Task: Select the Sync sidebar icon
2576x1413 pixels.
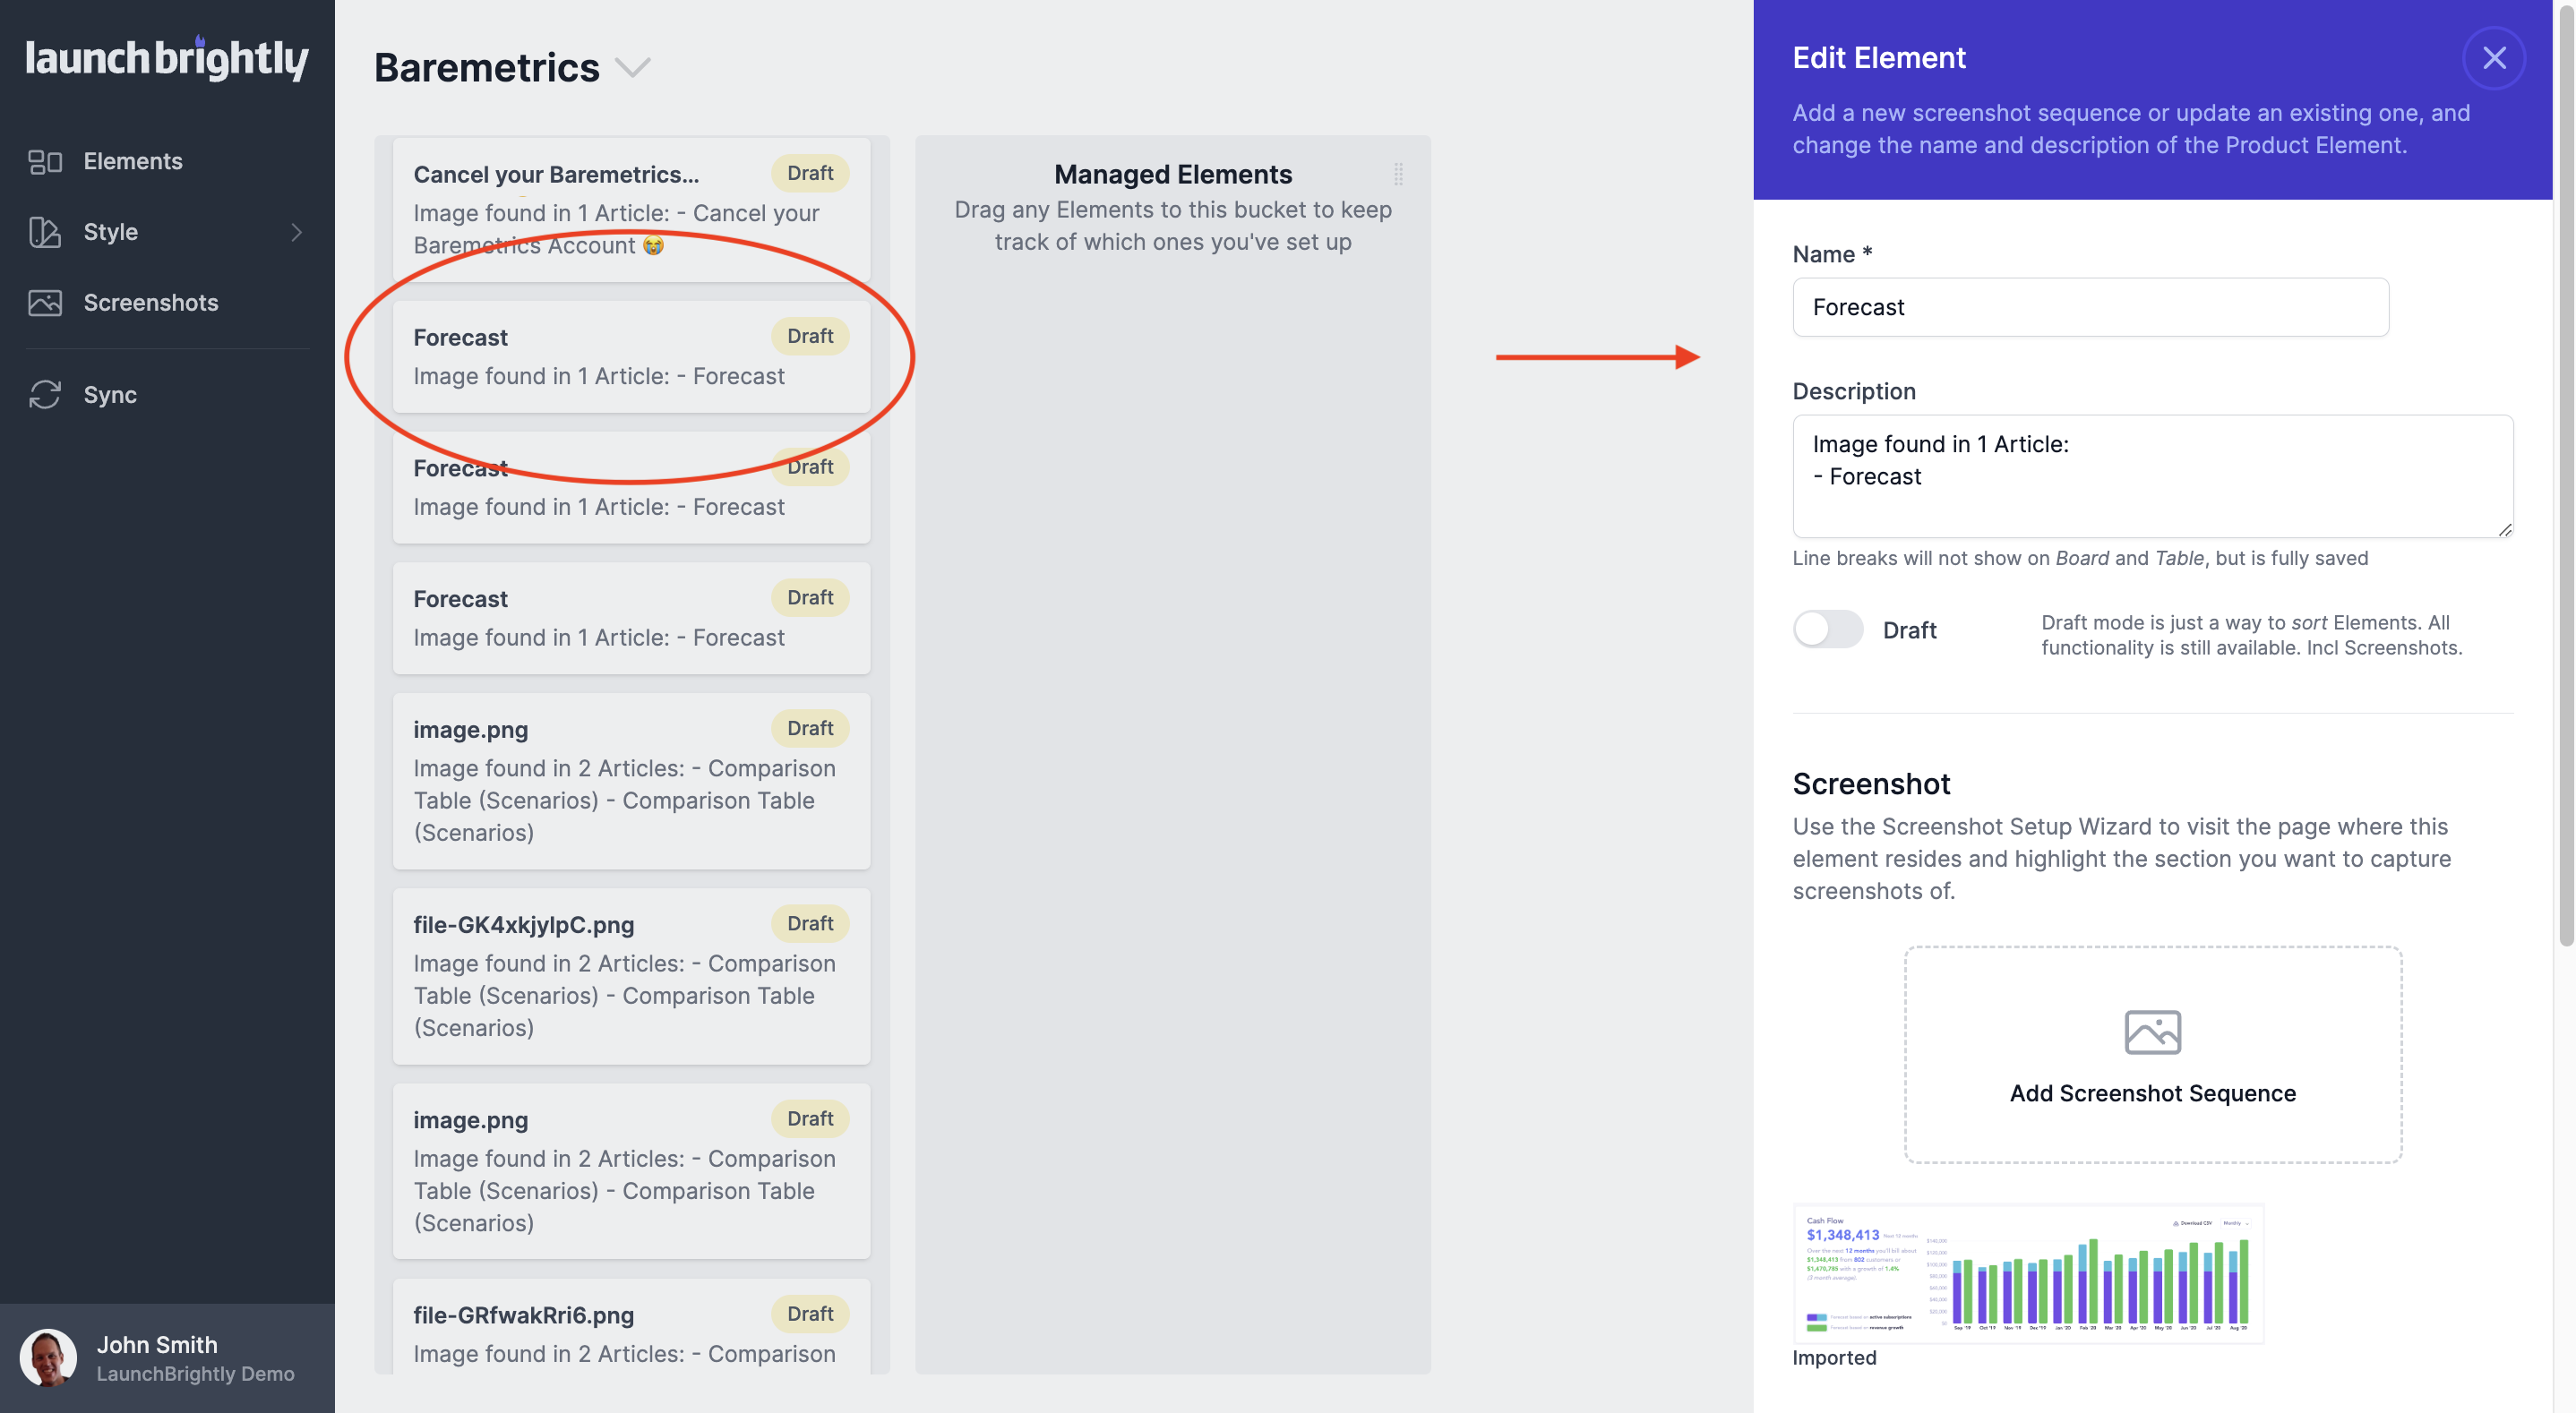Action: (x=46, y=394)
